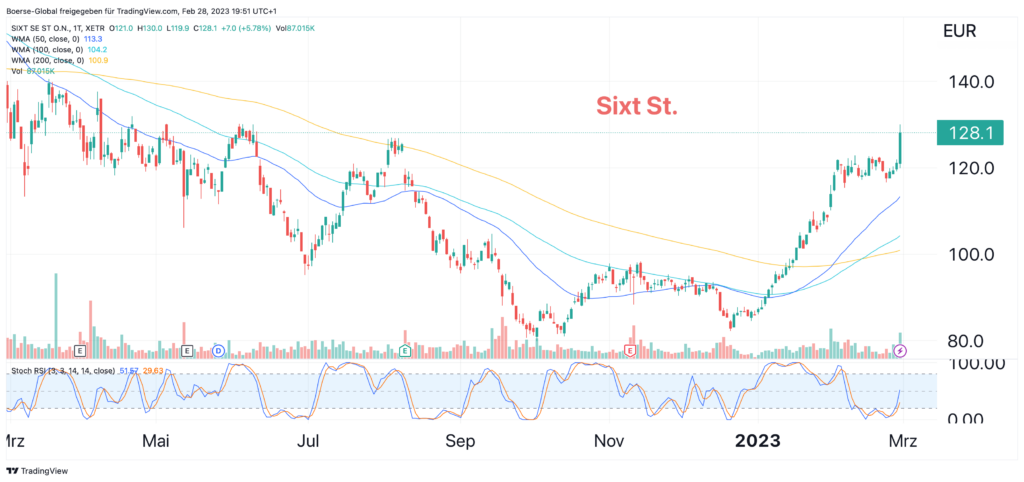
Task: Open the earnings E marker before May
Action: 187,350
